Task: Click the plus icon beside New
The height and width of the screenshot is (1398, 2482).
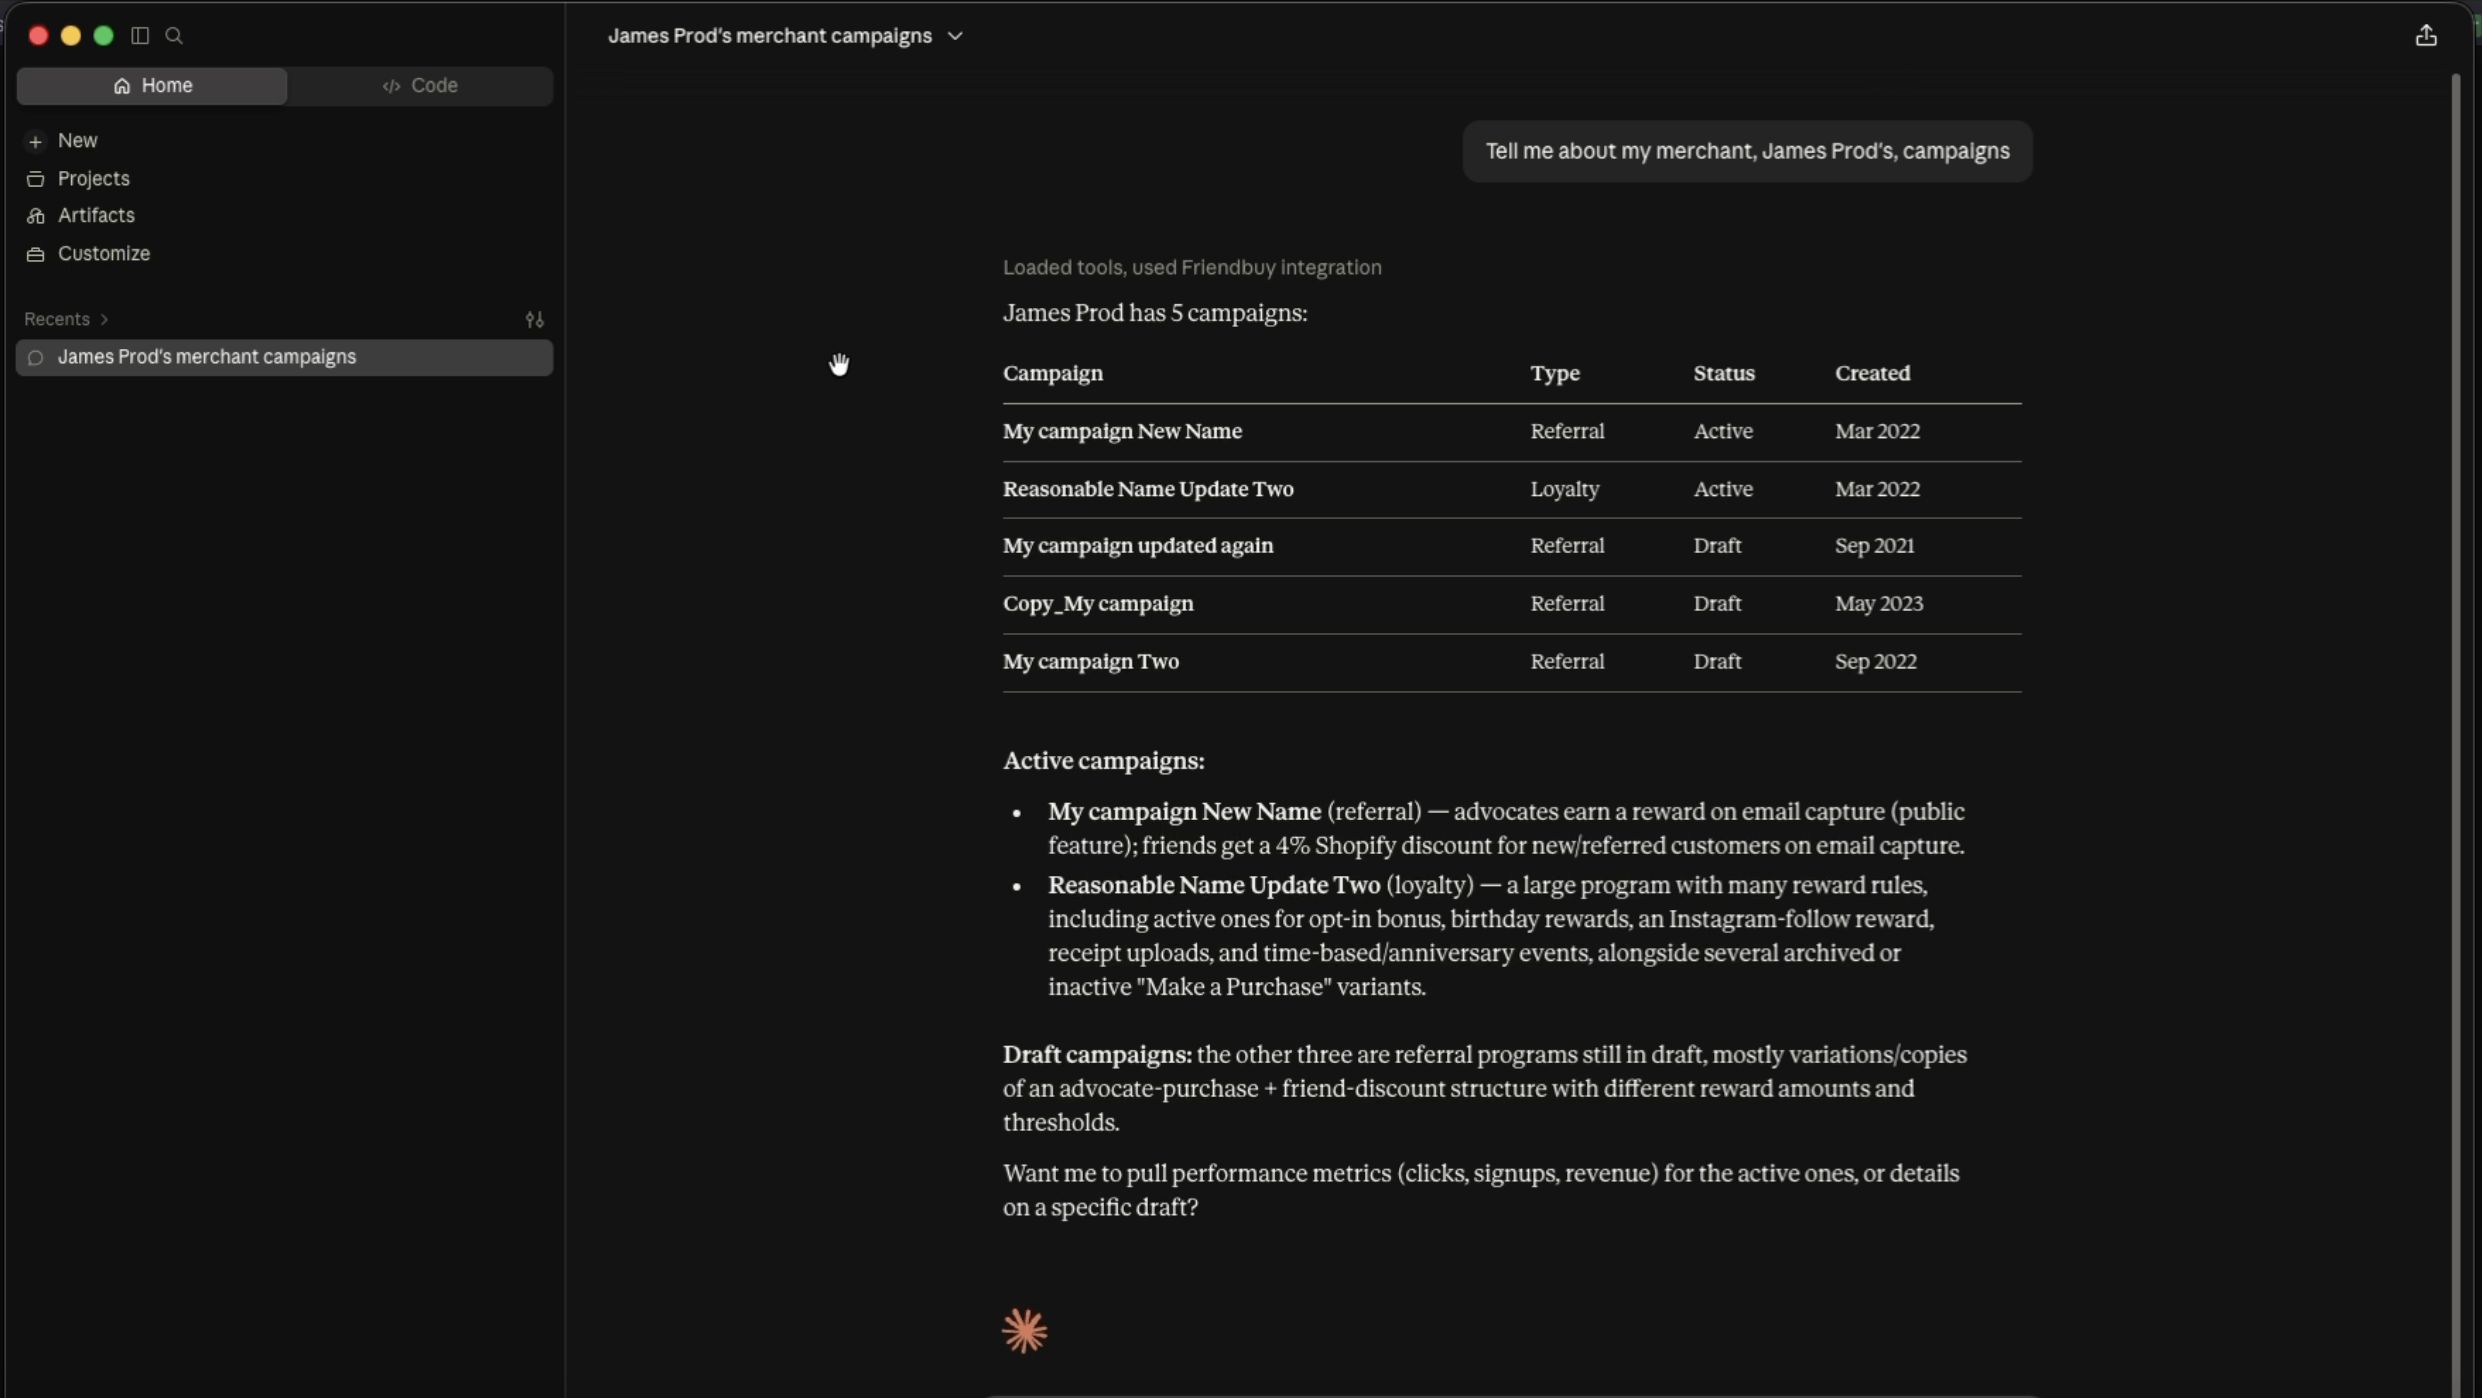Action: (36, 142)
